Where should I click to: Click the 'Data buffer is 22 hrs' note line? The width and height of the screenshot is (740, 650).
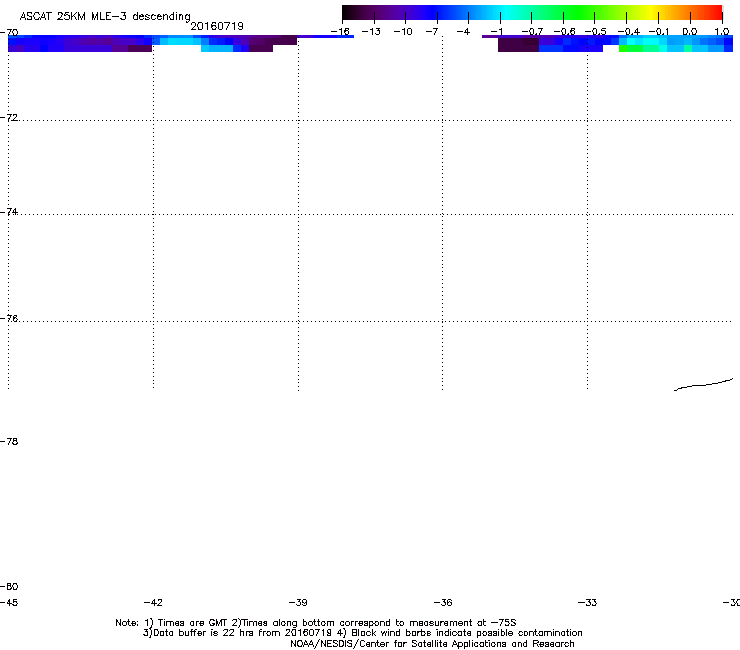pyautogui.click(x=362, y=633)
